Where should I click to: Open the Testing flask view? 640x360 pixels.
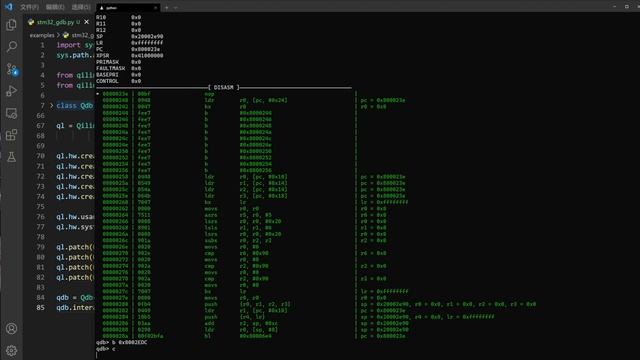[x=11, y=157]
